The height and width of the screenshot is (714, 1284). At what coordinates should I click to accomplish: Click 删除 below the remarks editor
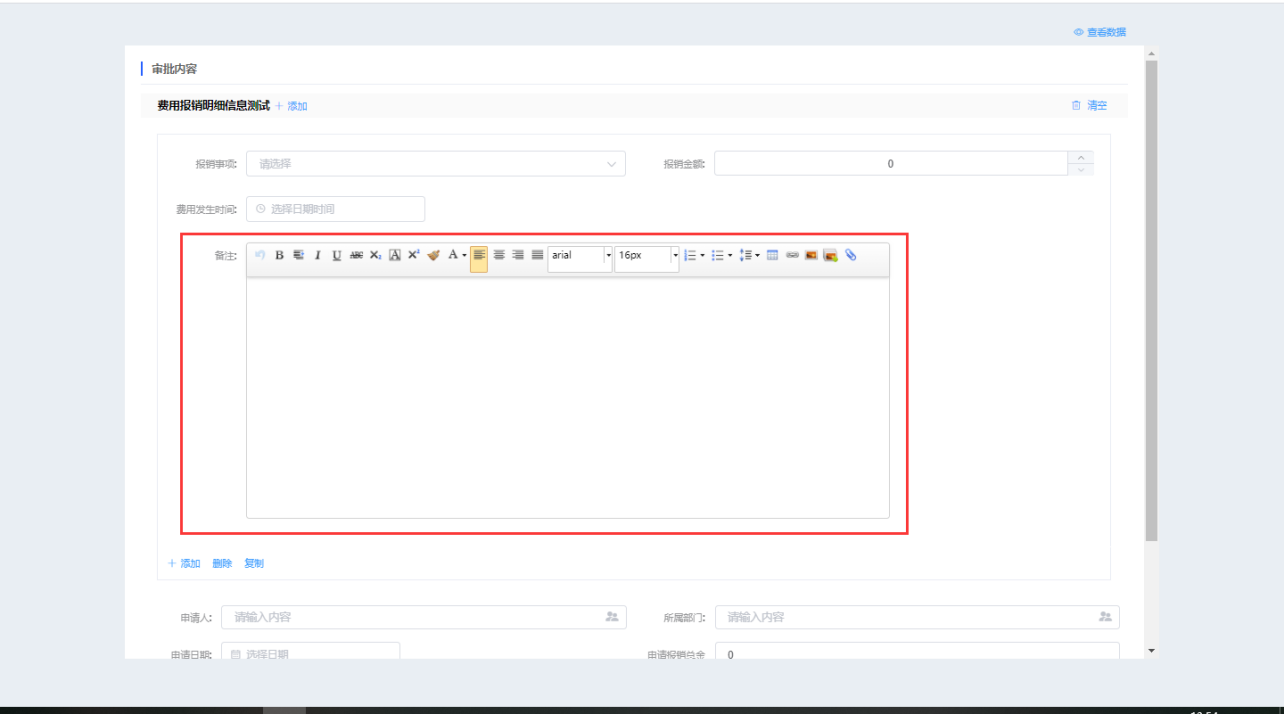coord(222,564)
